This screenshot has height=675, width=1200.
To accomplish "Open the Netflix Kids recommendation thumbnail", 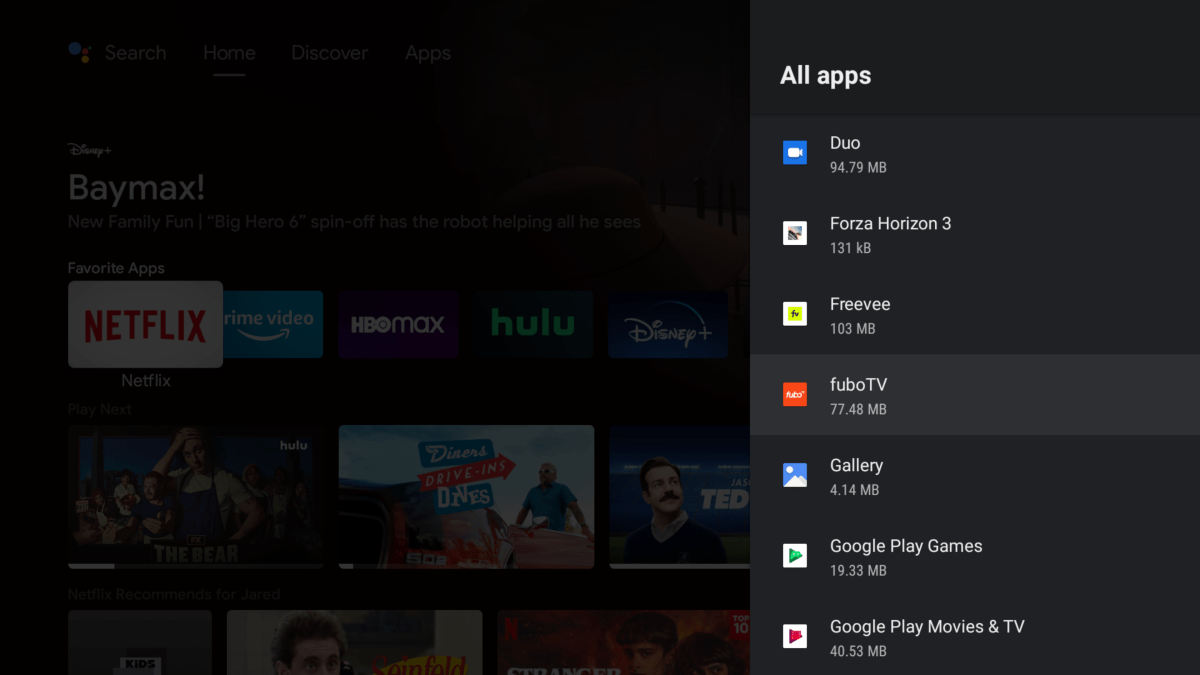I will (x=140, y=642).
